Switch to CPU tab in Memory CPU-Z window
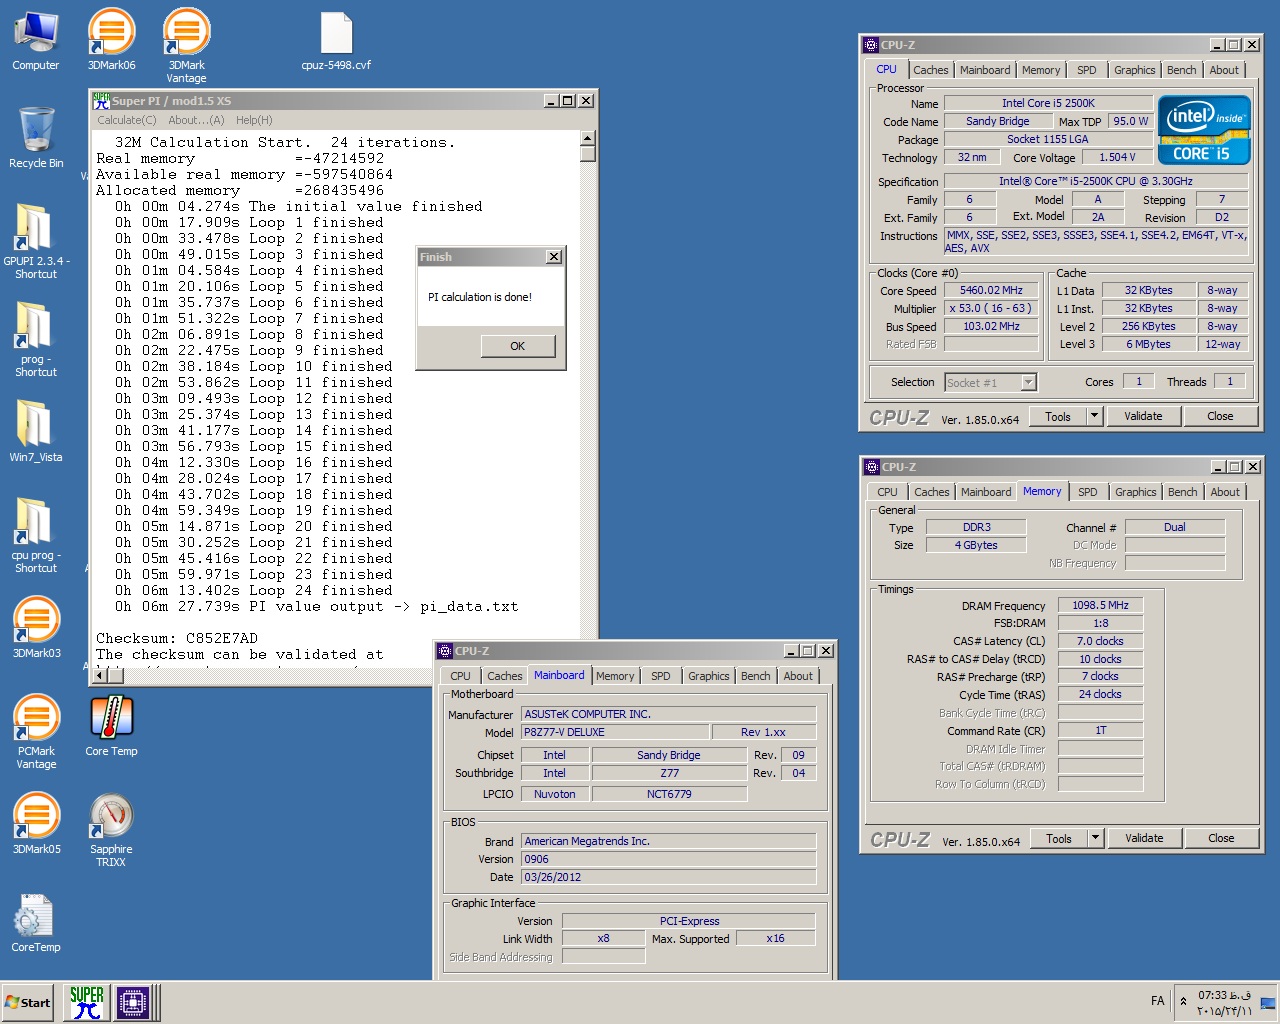 [x=887, y=492]
